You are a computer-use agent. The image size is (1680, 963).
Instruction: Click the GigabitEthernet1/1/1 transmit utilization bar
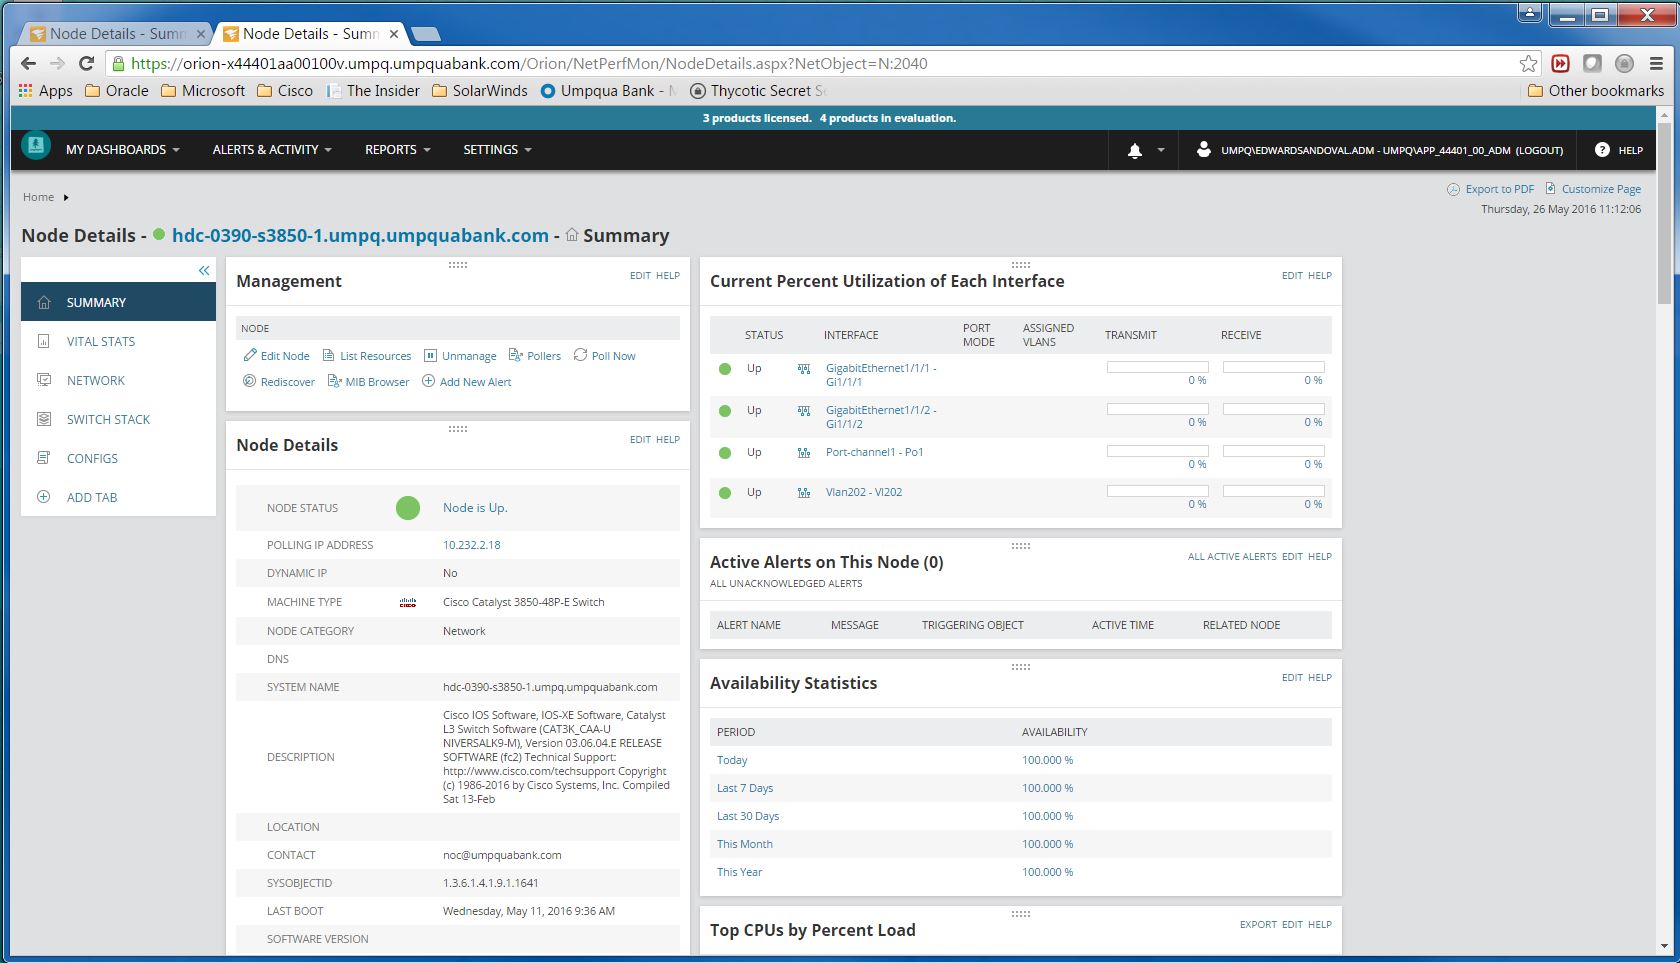click(1158, 367)
